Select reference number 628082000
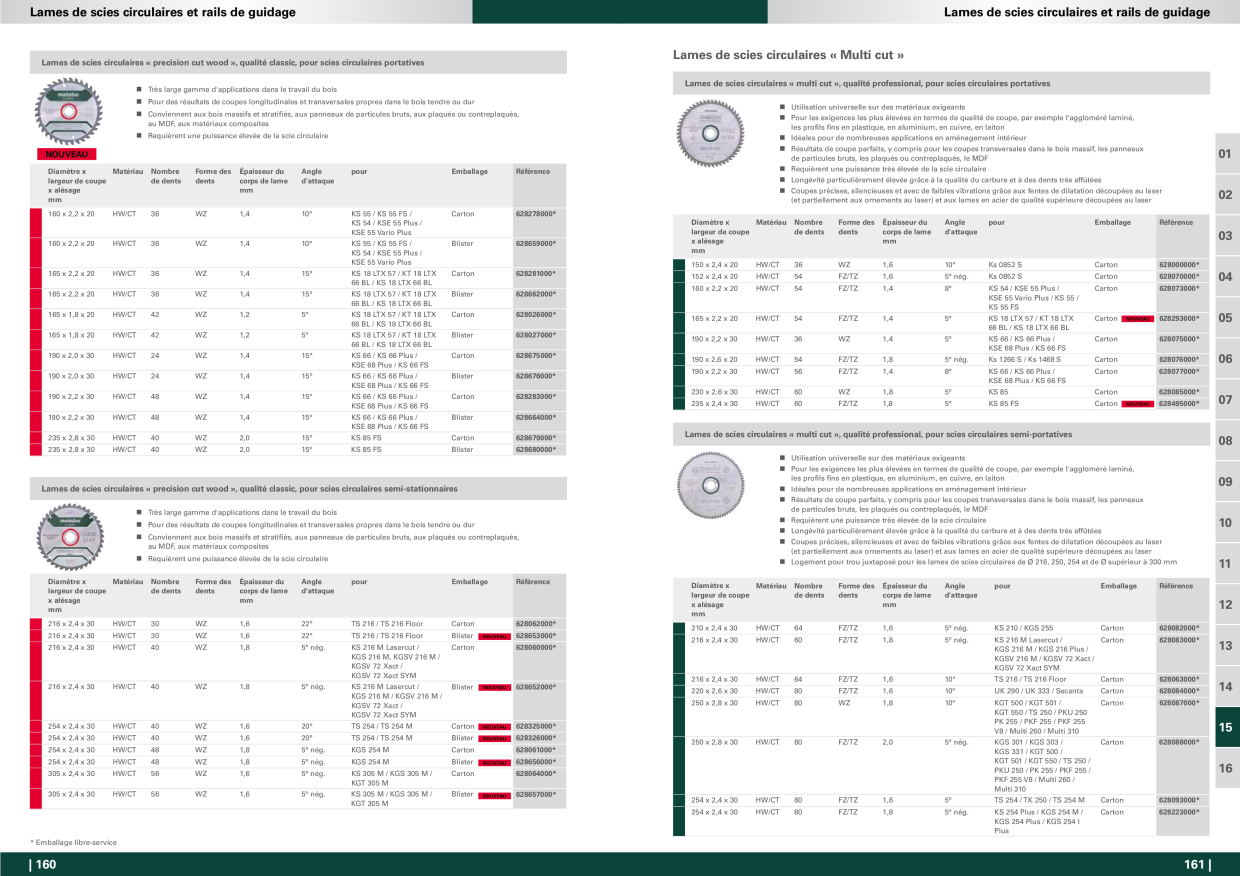1240x876 pixels. [x=1179, y=627]
